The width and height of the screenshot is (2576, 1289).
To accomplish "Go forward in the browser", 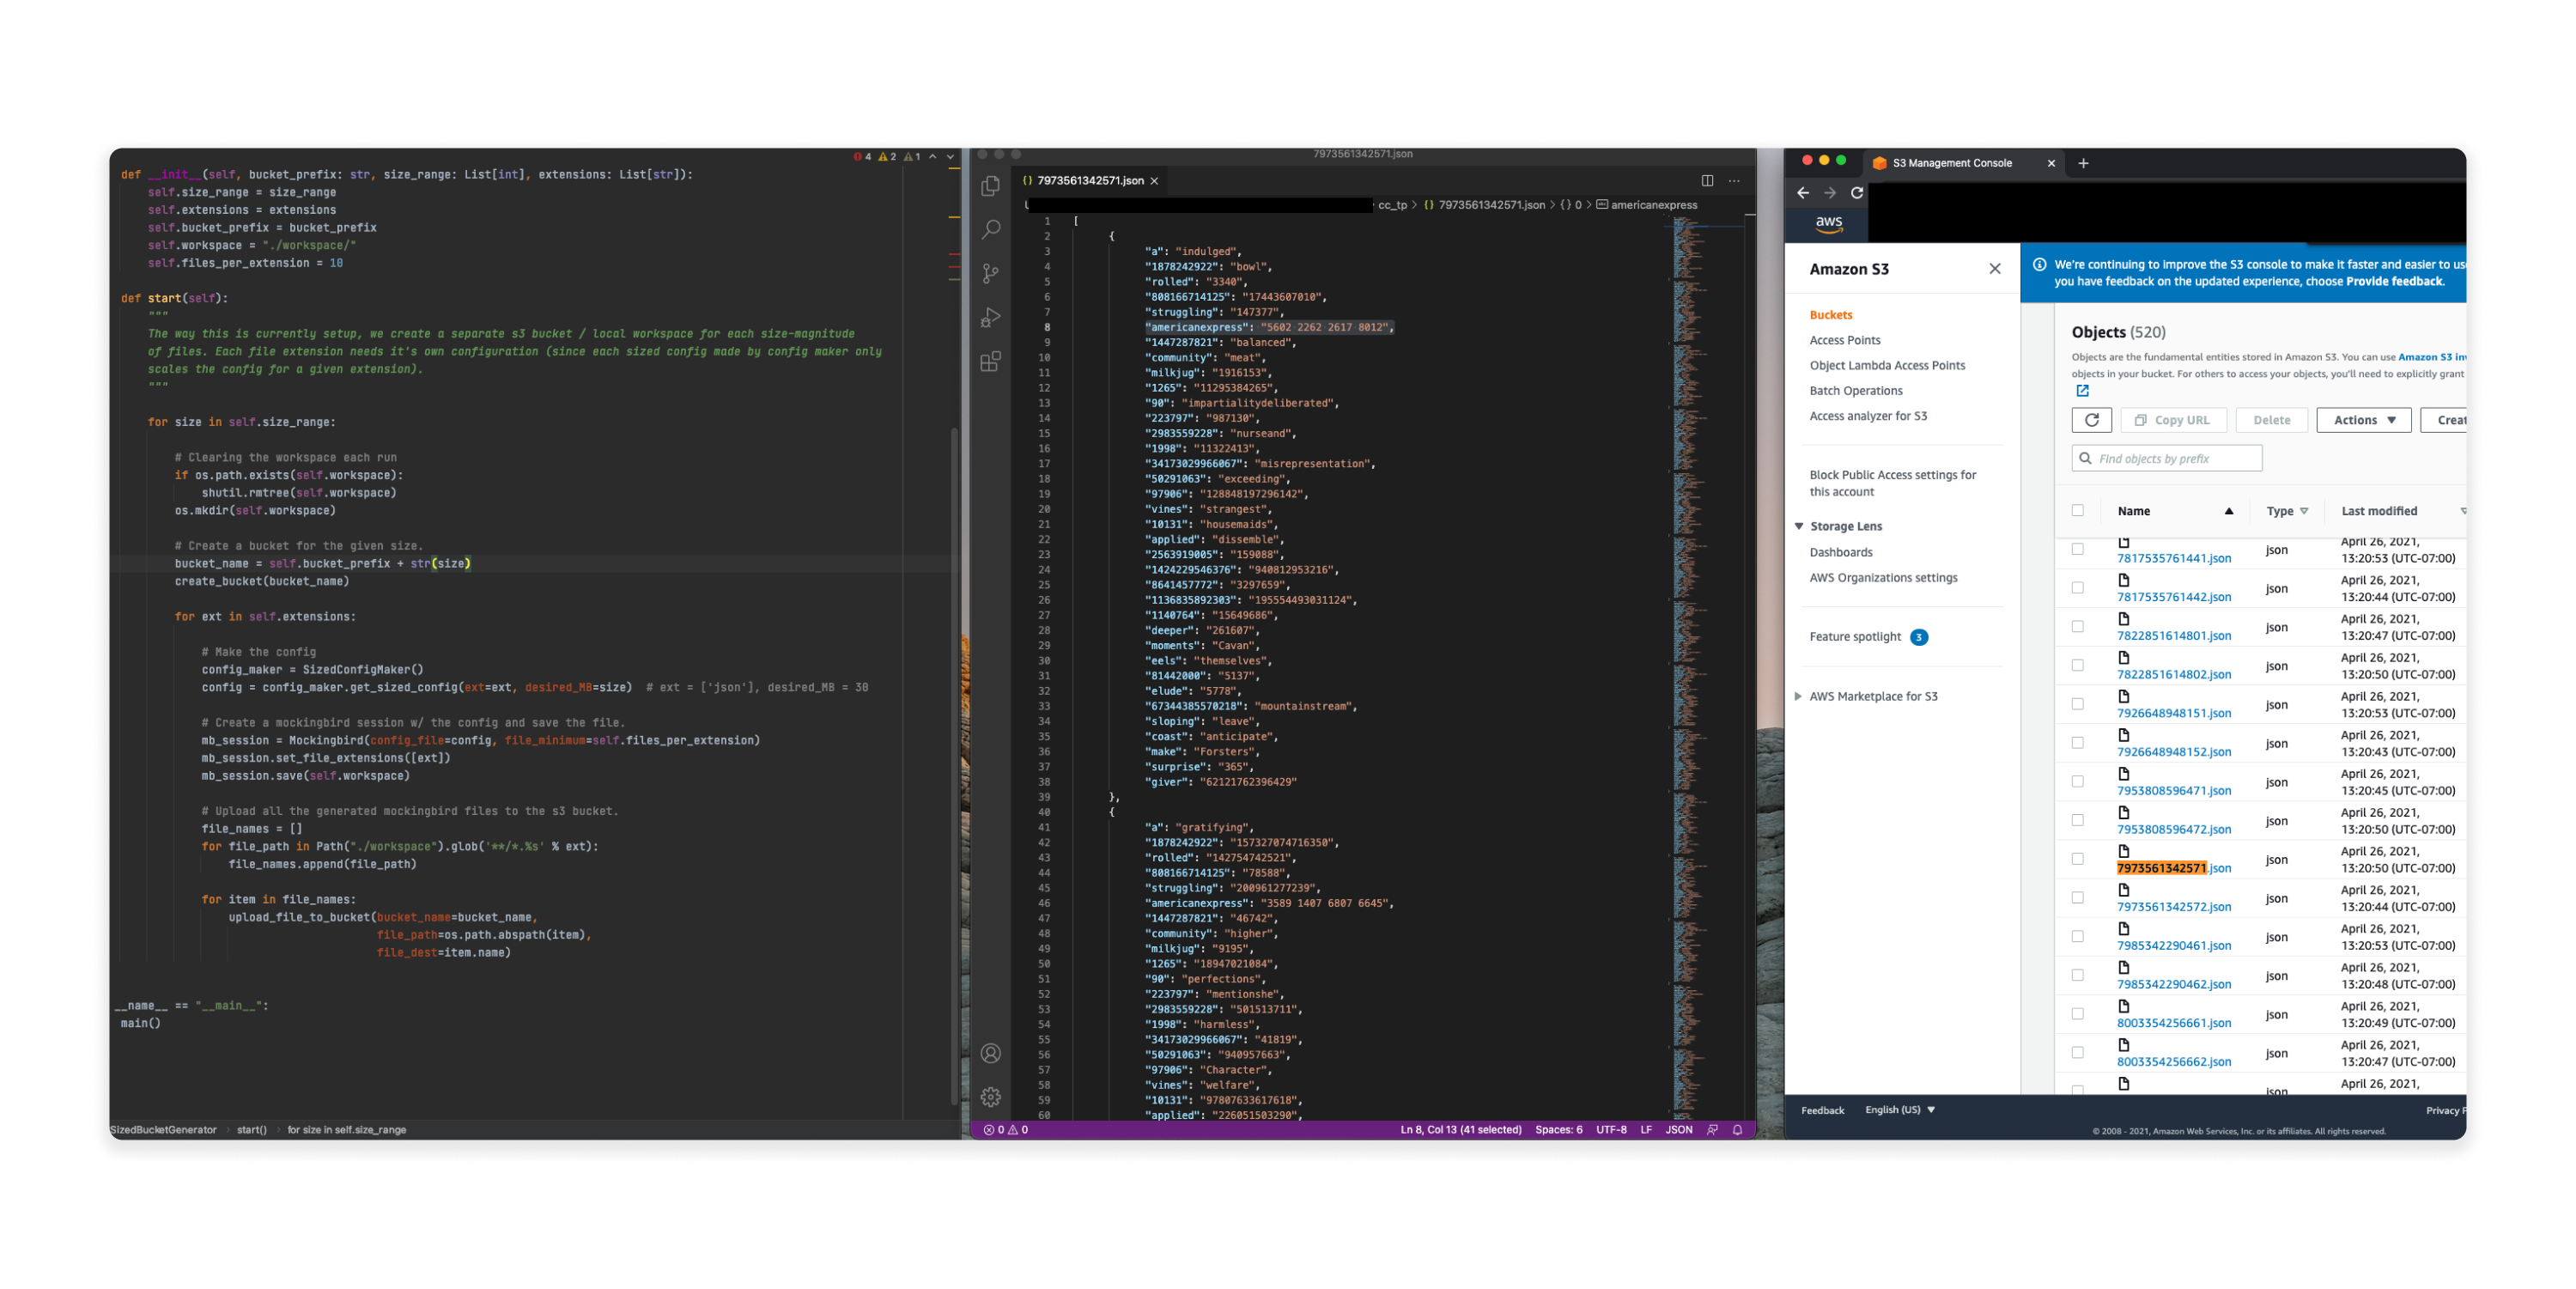I will (x=1829, y=193).
